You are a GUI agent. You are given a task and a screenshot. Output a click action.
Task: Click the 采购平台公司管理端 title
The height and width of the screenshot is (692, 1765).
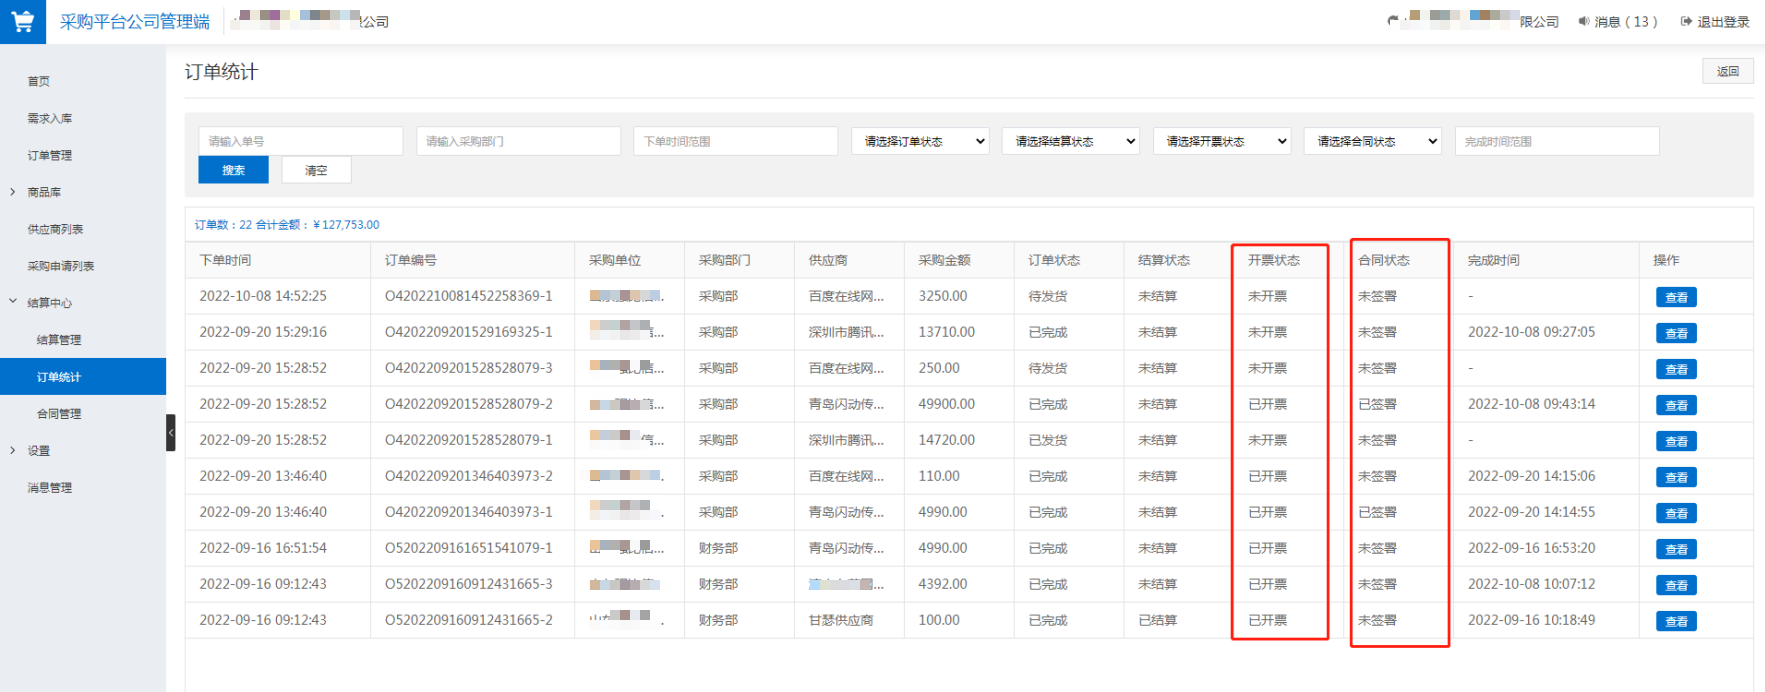pyautogui.click(x=135, y=22)
